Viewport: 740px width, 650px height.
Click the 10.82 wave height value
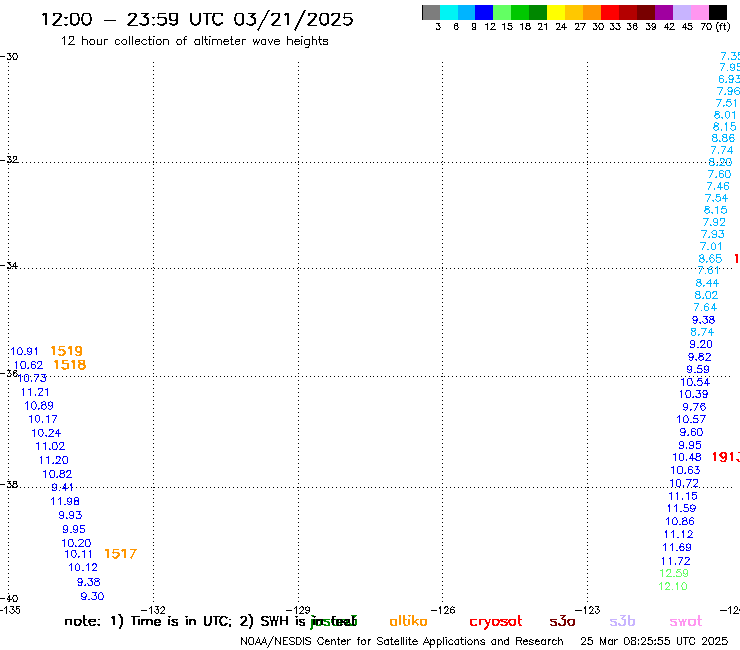coord(57,474)
